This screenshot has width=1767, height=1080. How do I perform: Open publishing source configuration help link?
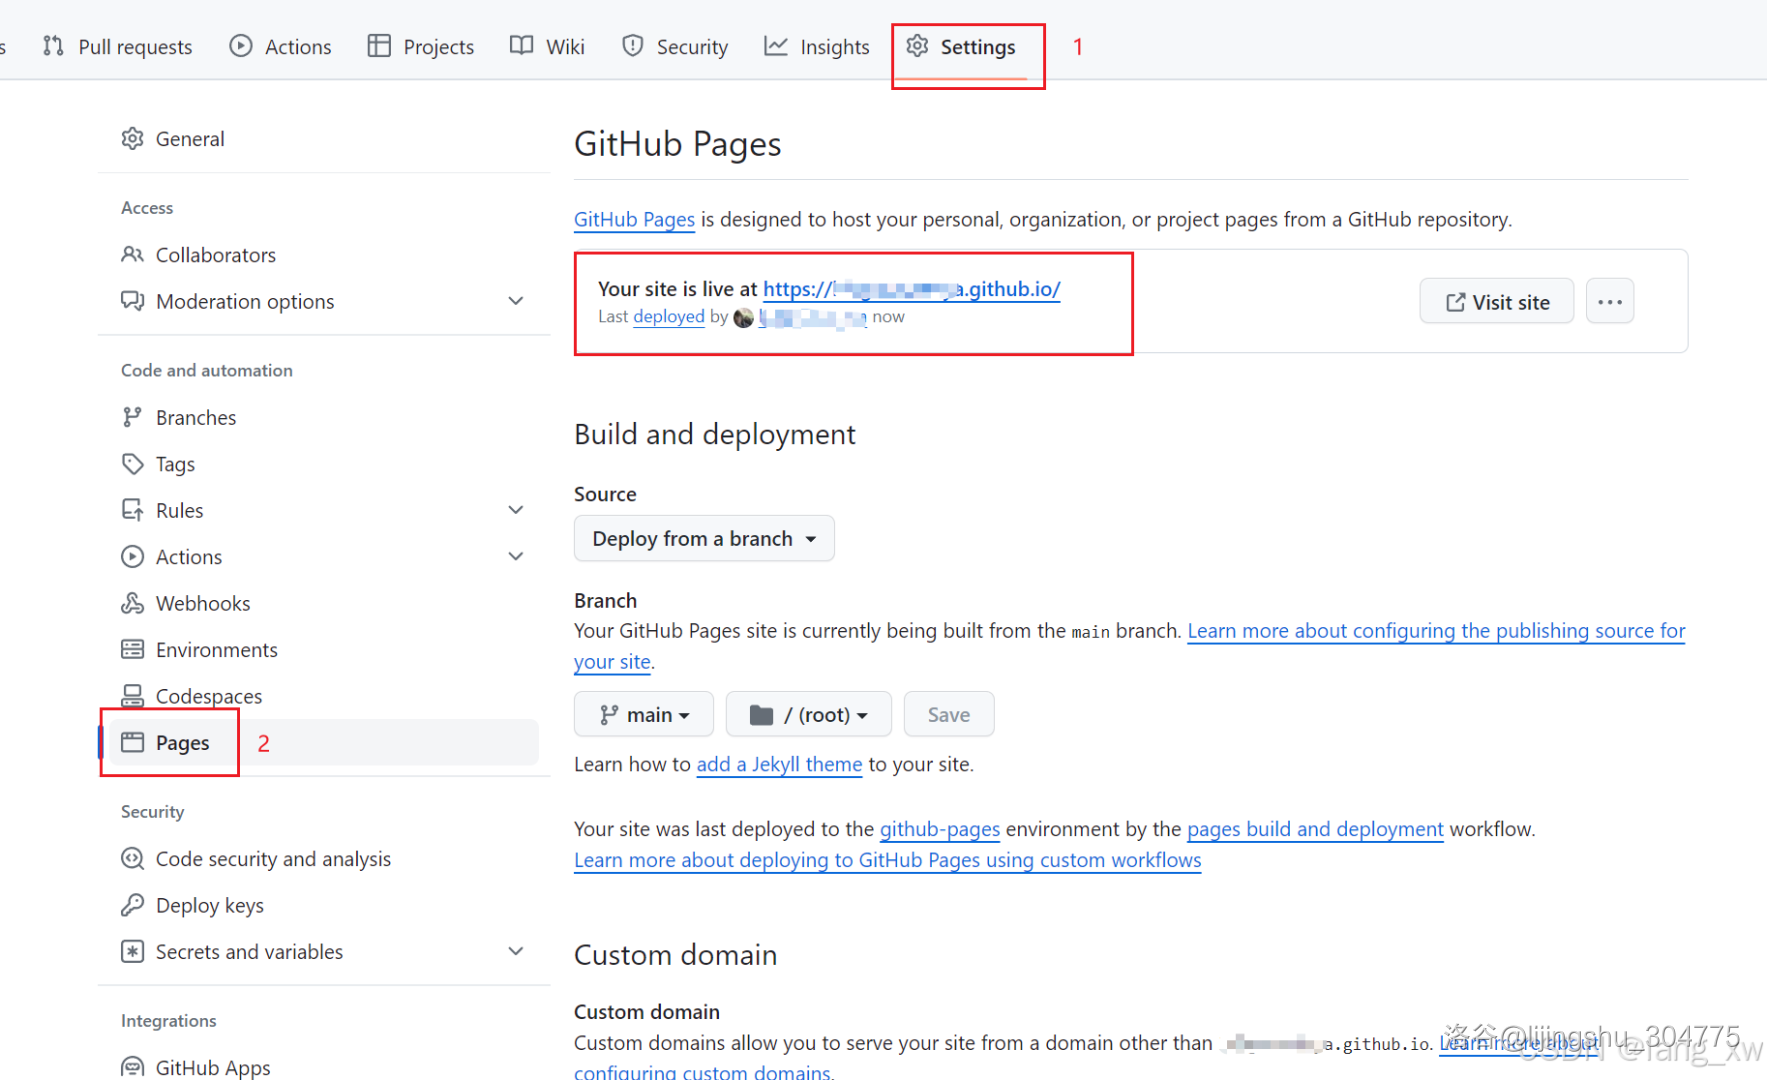(1436, 631)
